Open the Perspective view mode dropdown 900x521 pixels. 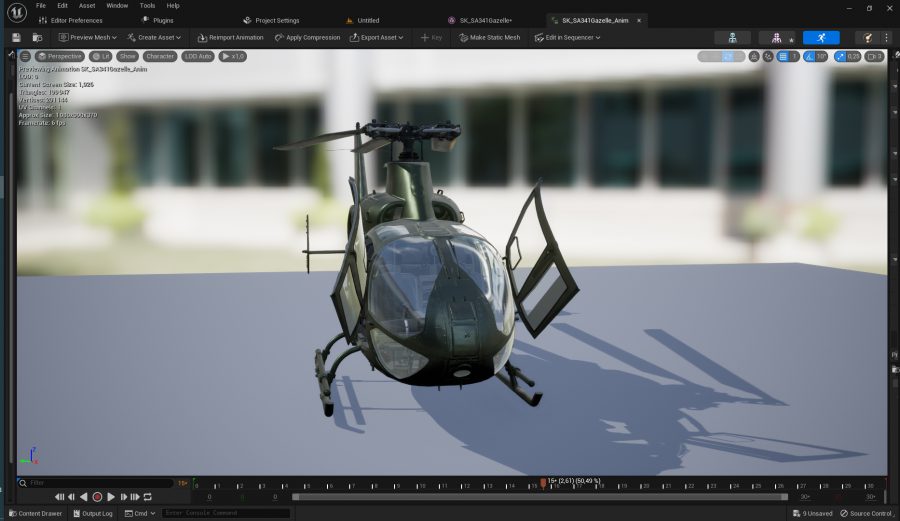point(60,57)
